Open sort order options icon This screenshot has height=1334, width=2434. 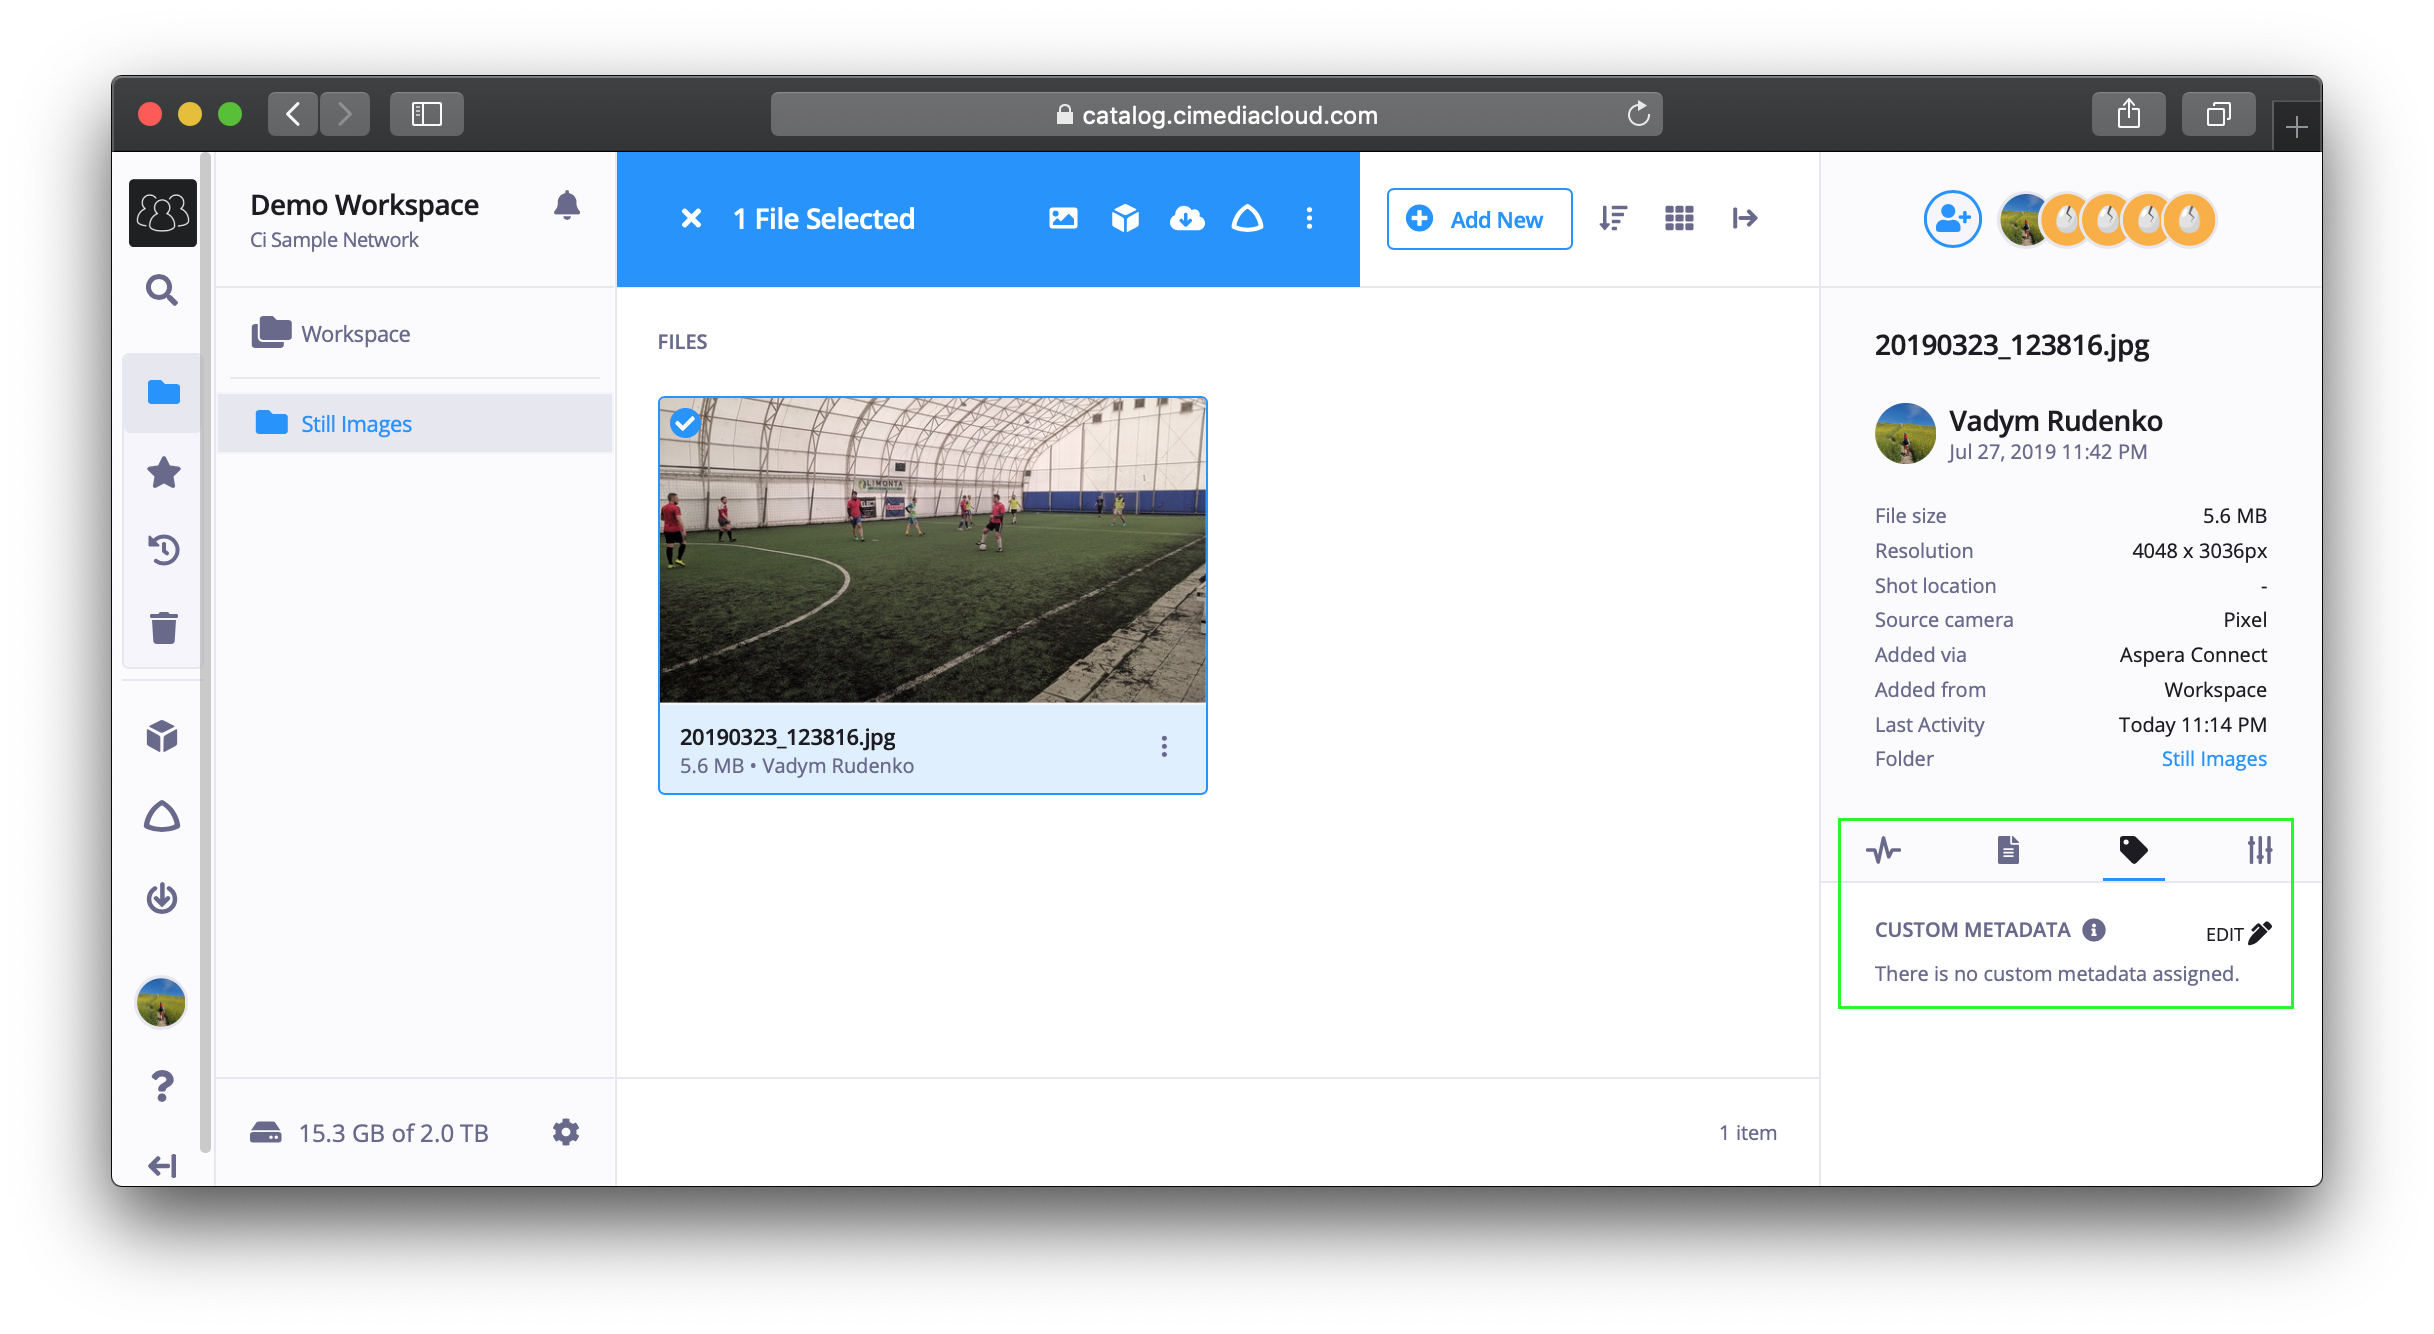click(1613, 218)
